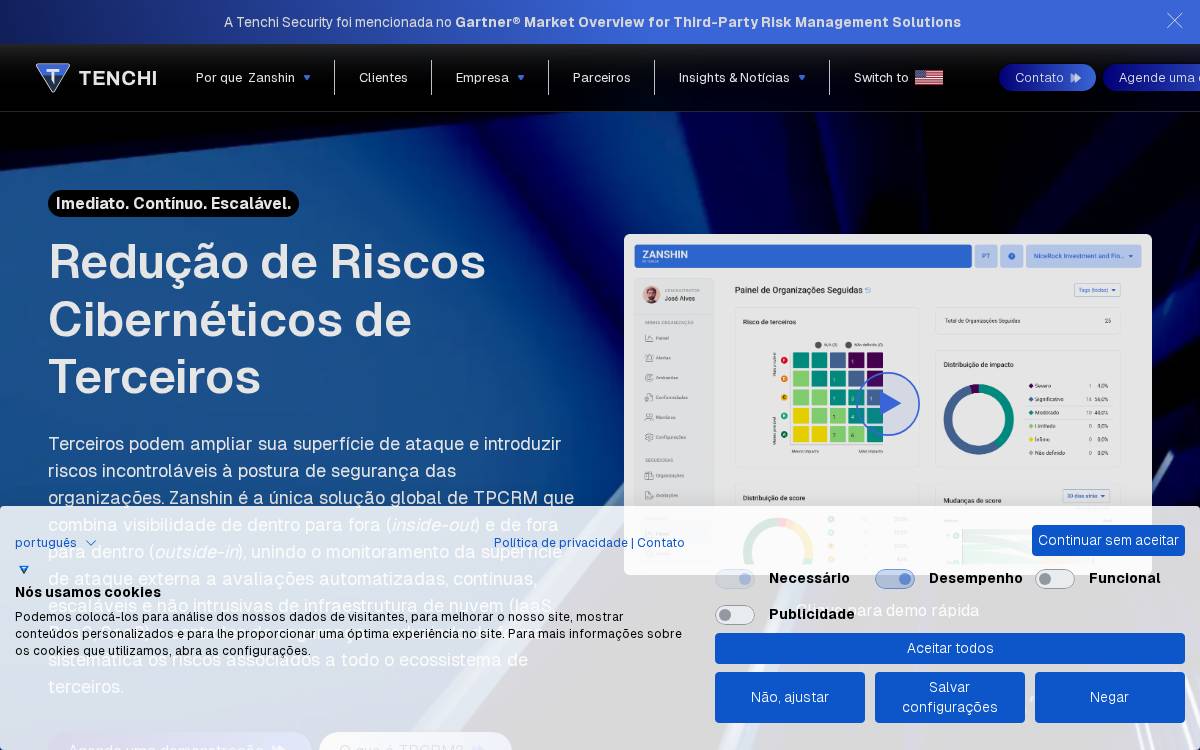Enable the Publicidade cookie toggle
The height and width of the screenshot is (750, 1200).
click(x=735, y=615)
